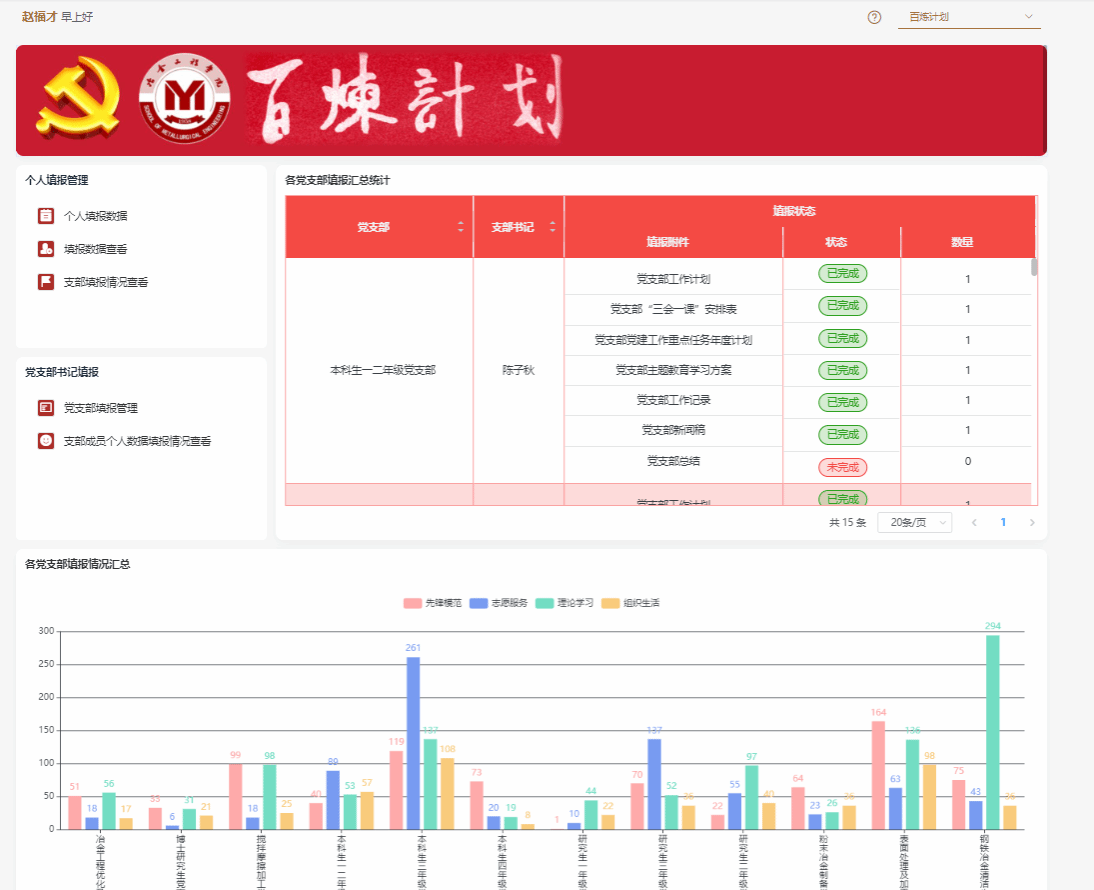Click the smiley icon for 支部成员个人数据填报情况查看
The image size is (1094, 890).
pos(46,440)
